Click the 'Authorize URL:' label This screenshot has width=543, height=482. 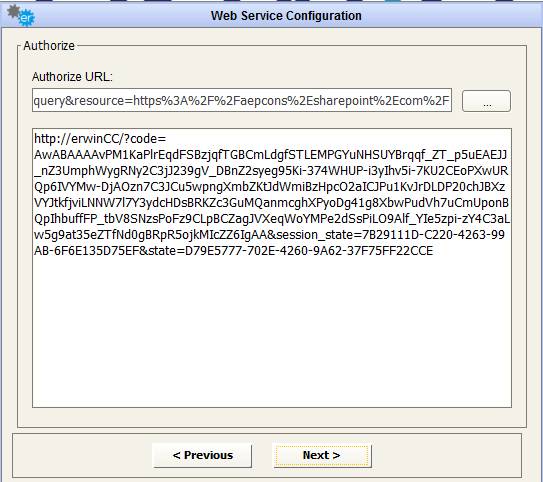(72, 77)
